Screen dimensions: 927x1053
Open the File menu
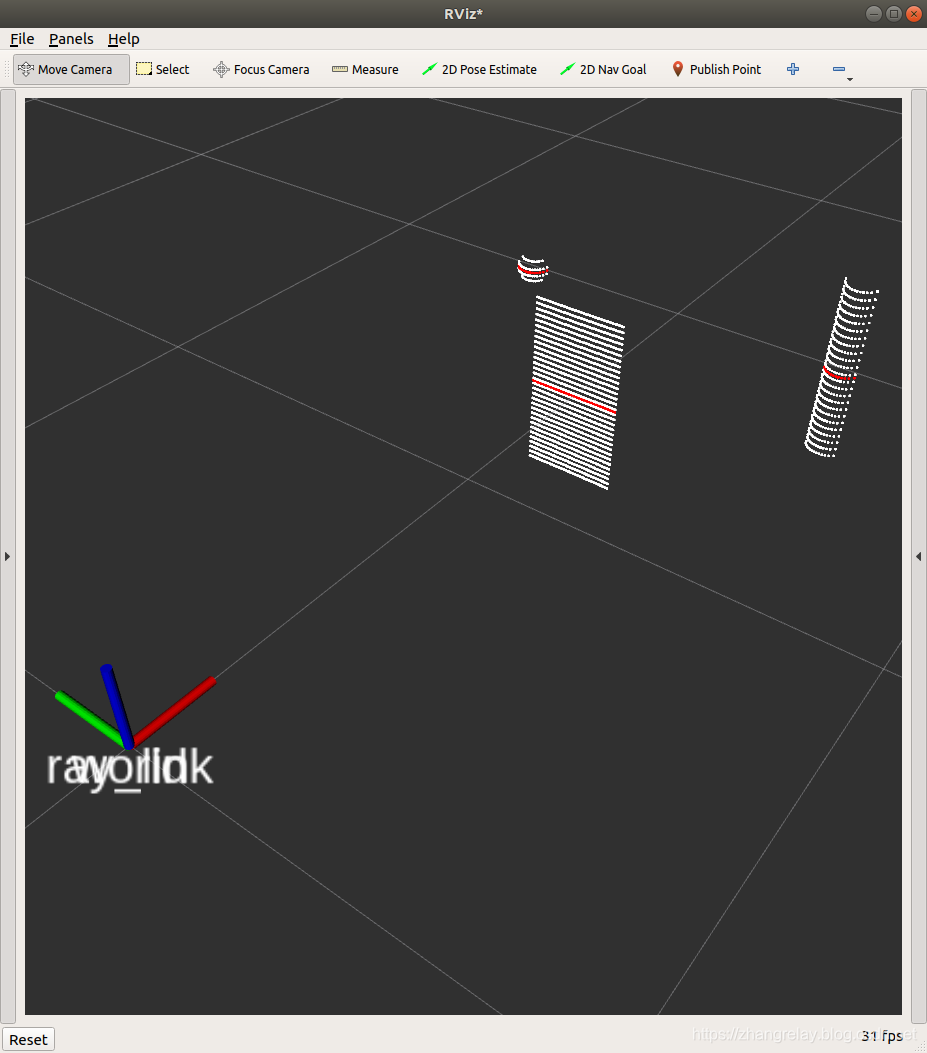[x=22, y=39]
